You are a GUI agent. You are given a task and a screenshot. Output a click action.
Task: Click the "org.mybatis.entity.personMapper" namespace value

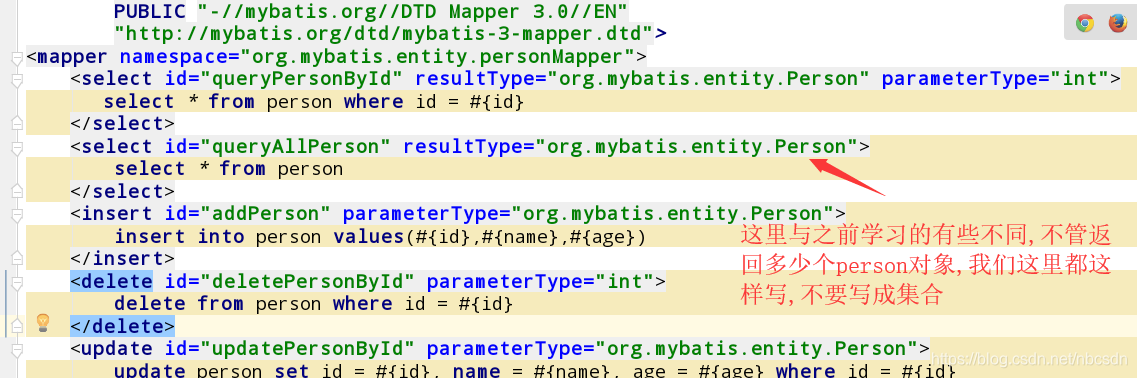coord(438,57)
